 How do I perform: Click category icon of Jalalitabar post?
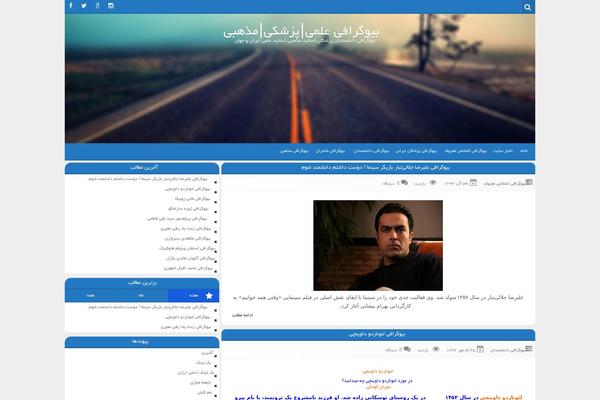coord(529,182)
